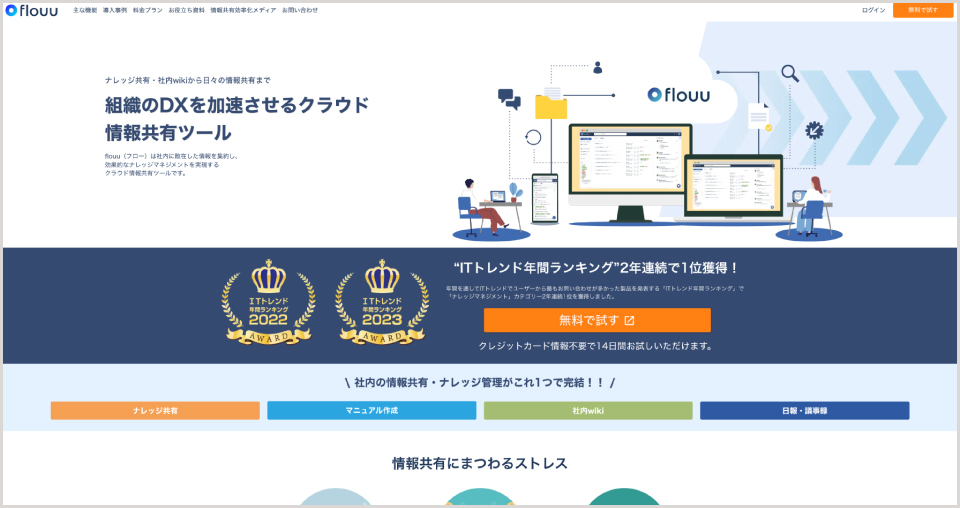The height and width of the screenshot is (508, 960).
Task: Click the external-link icon on 無料で試す button
Action: click(x=629, y=320)
